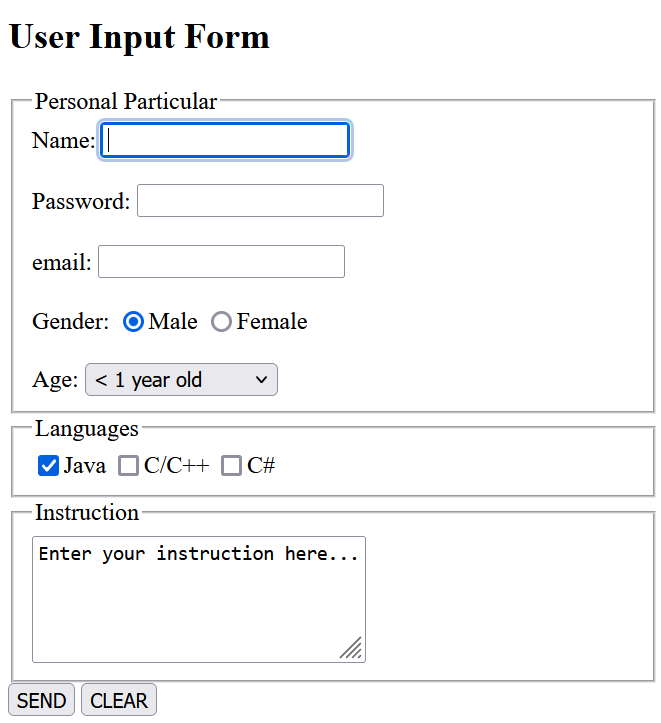Open the Age dropdown list
Screen dimensions: 661x723
point(181,380)
